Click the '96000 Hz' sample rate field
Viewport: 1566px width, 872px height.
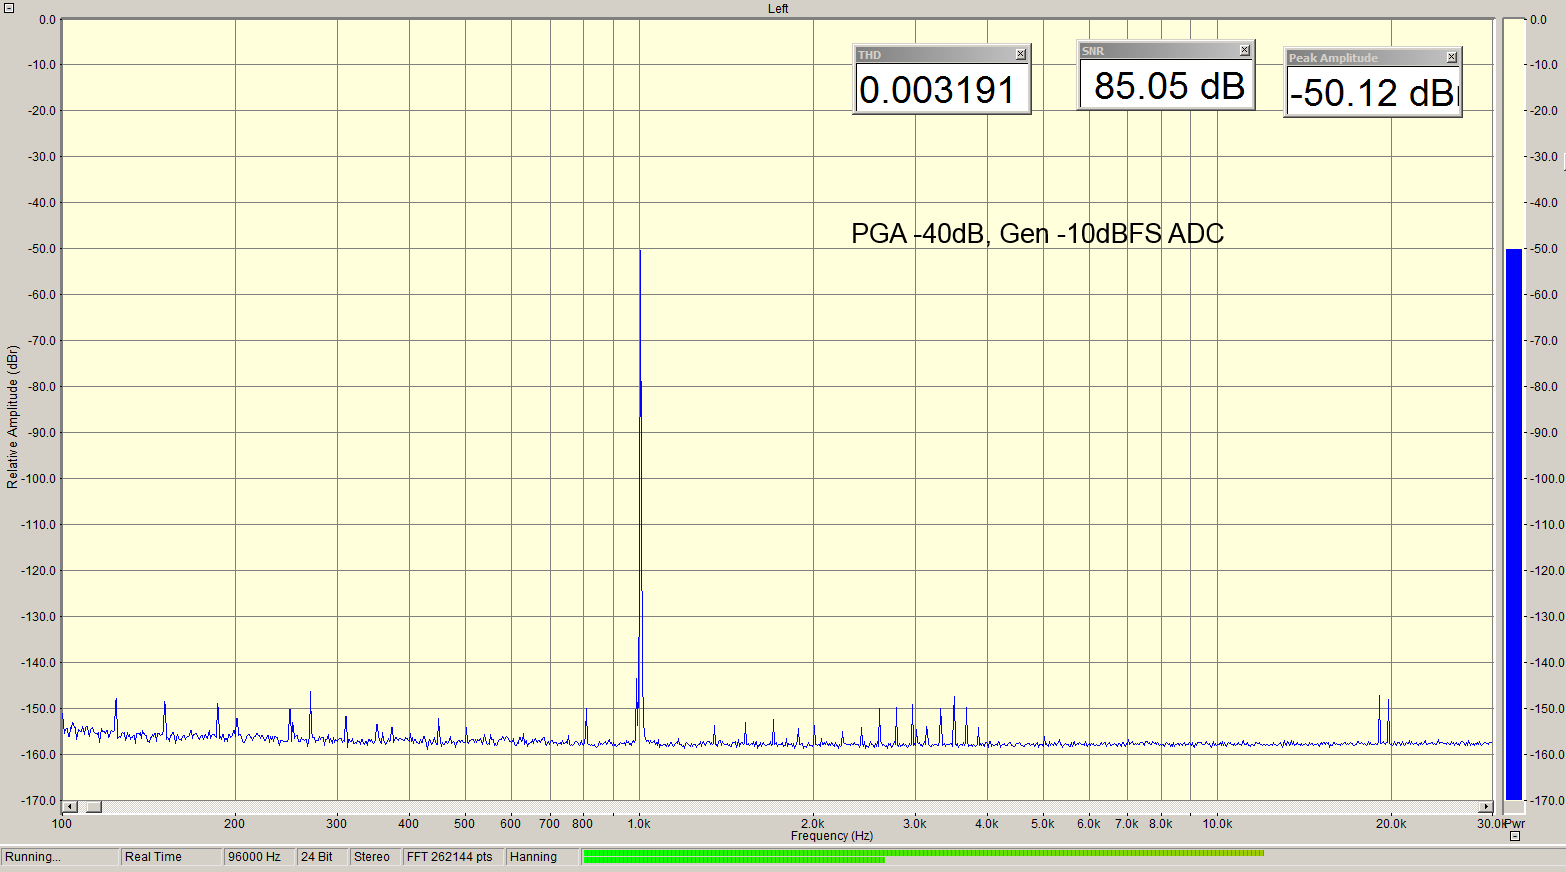pos(259,857)
